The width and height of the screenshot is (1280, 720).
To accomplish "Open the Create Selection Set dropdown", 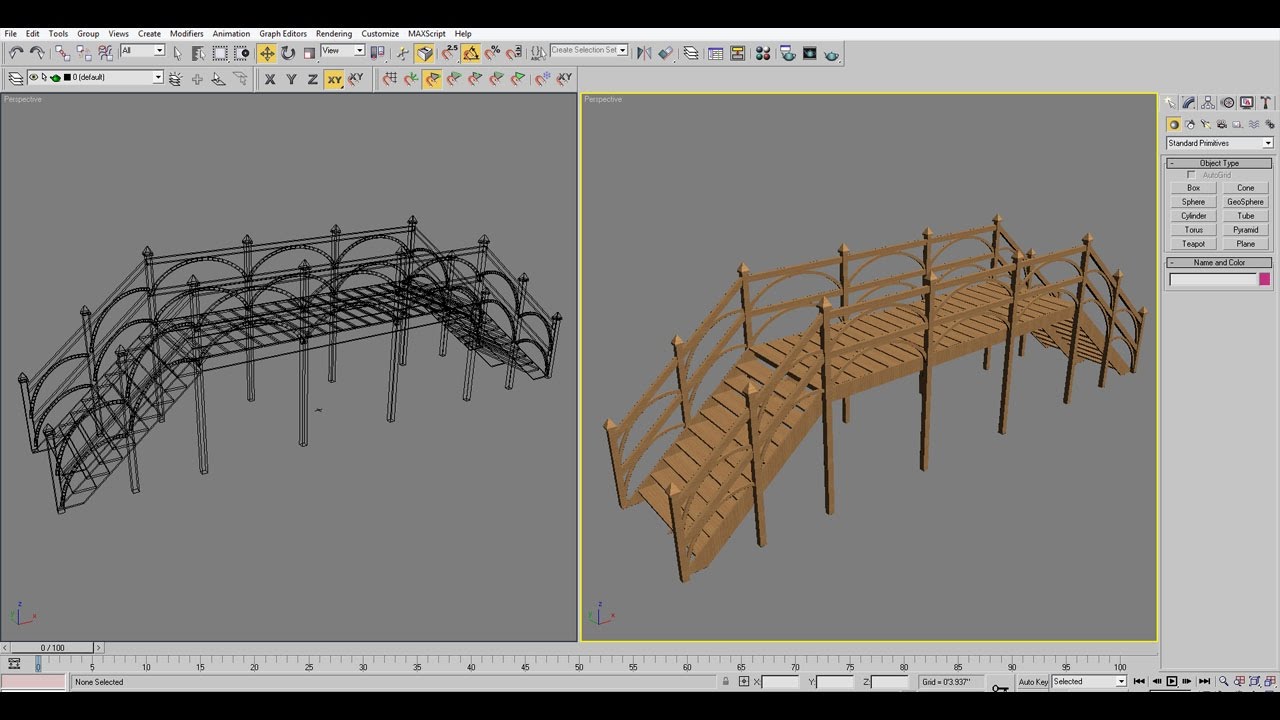I will (588, 50).
